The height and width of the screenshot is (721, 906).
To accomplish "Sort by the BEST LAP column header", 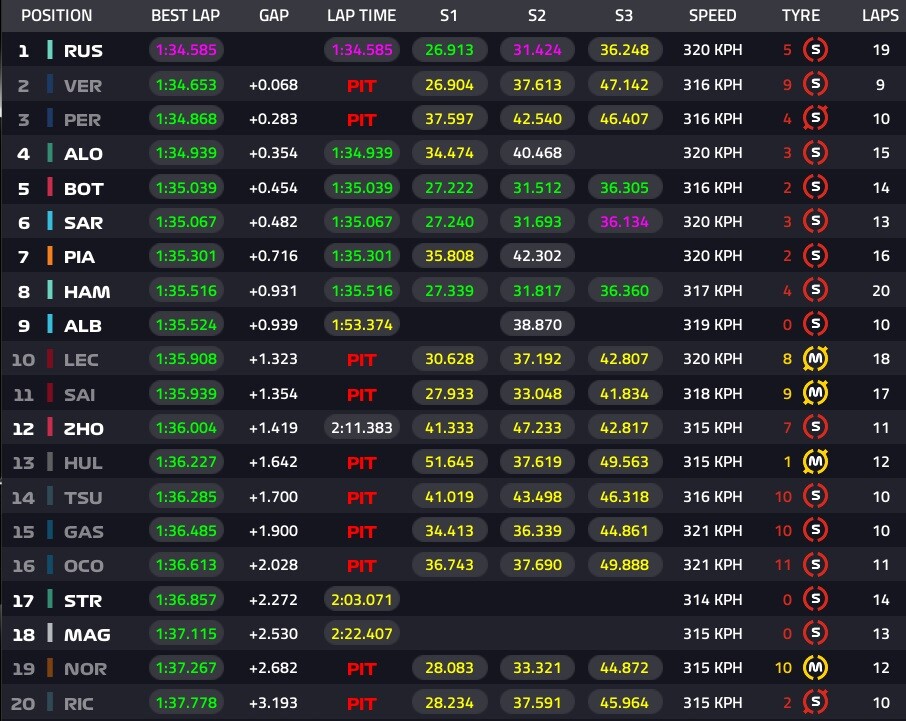I will (x=185, y=16).
